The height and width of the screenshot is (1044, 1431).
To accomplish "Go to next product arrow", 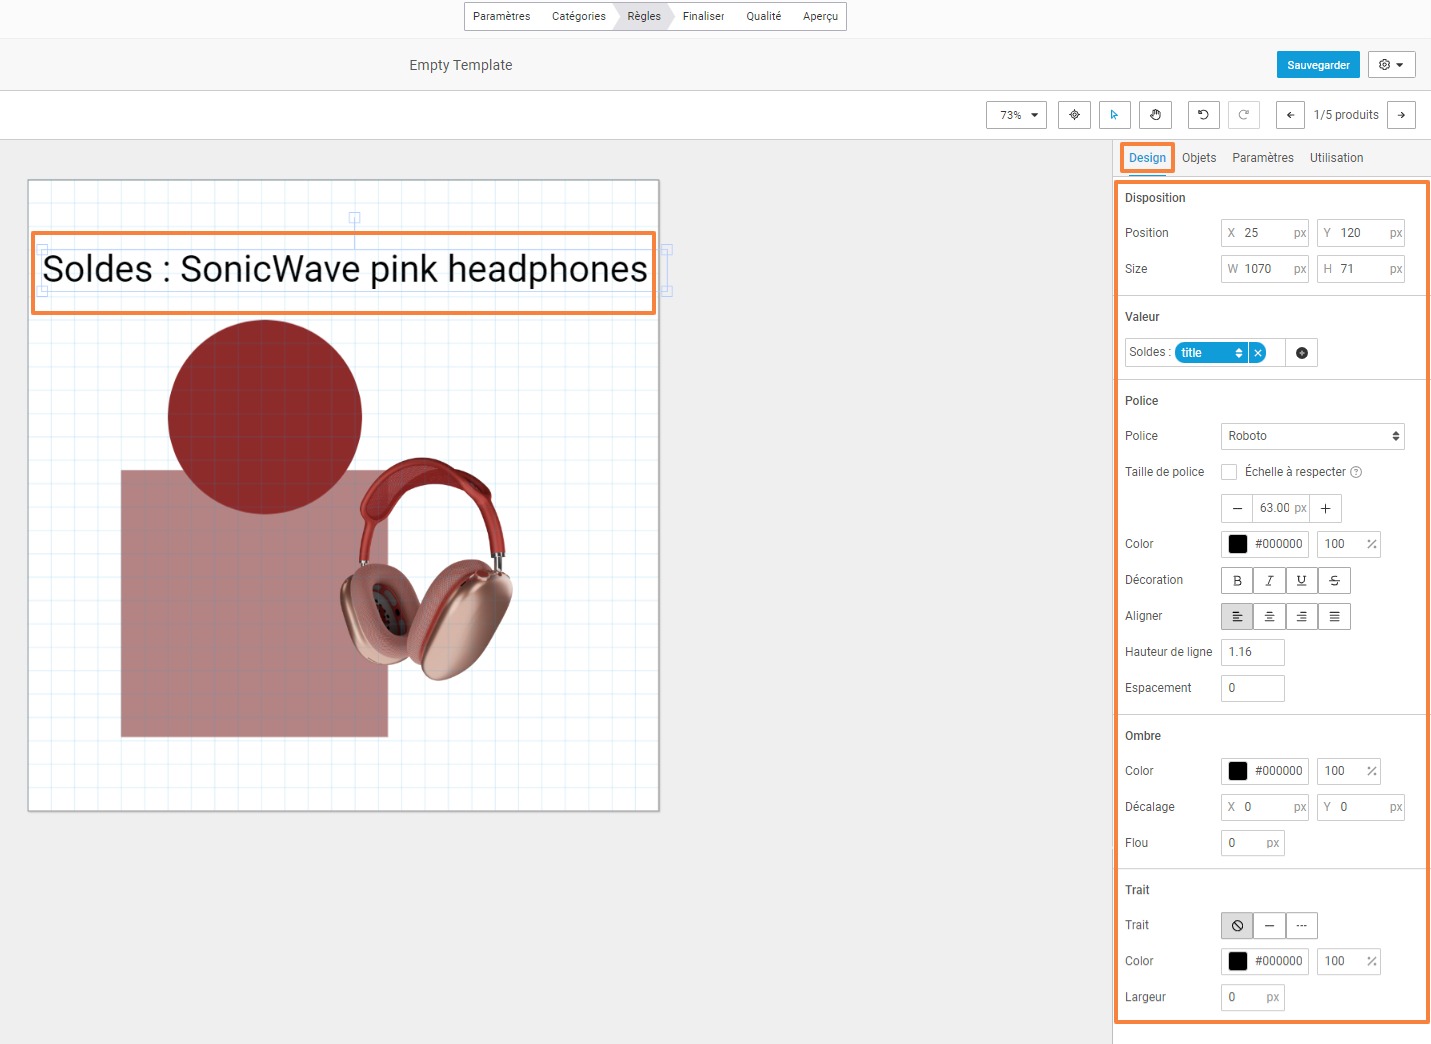I will [x=1401, y=115].
